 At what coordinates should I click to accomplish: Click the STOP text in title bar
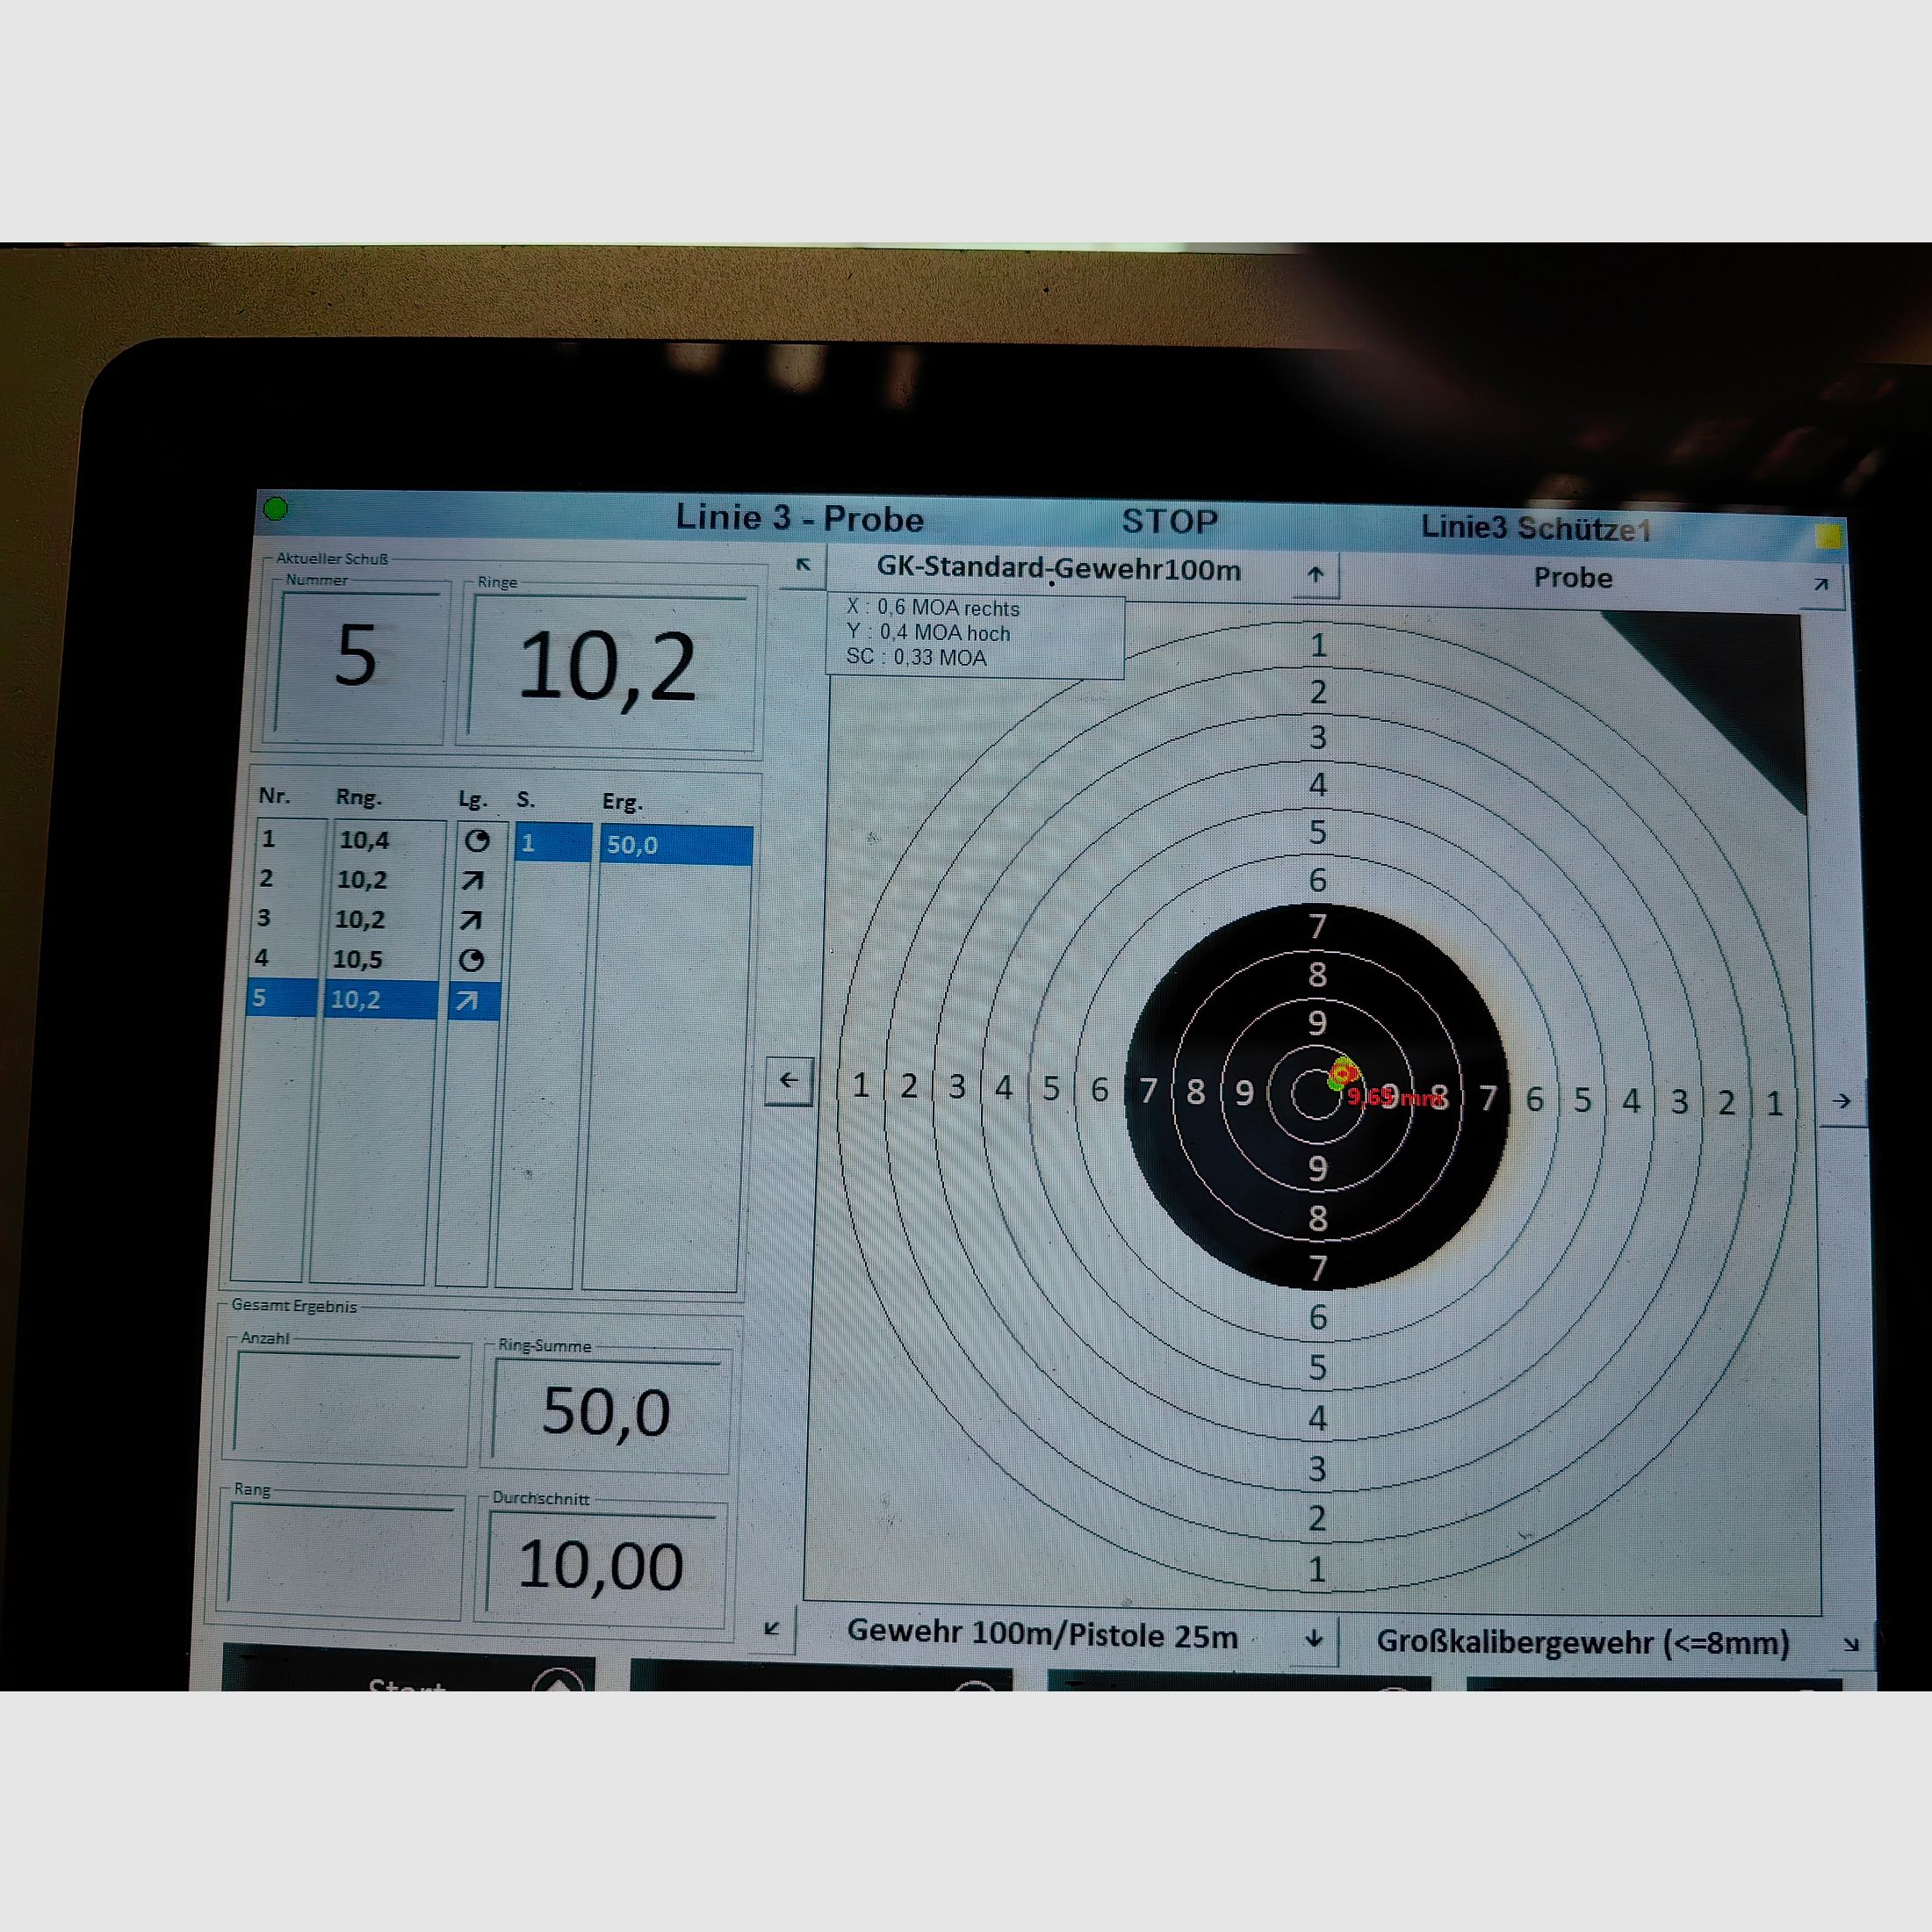1170,521
